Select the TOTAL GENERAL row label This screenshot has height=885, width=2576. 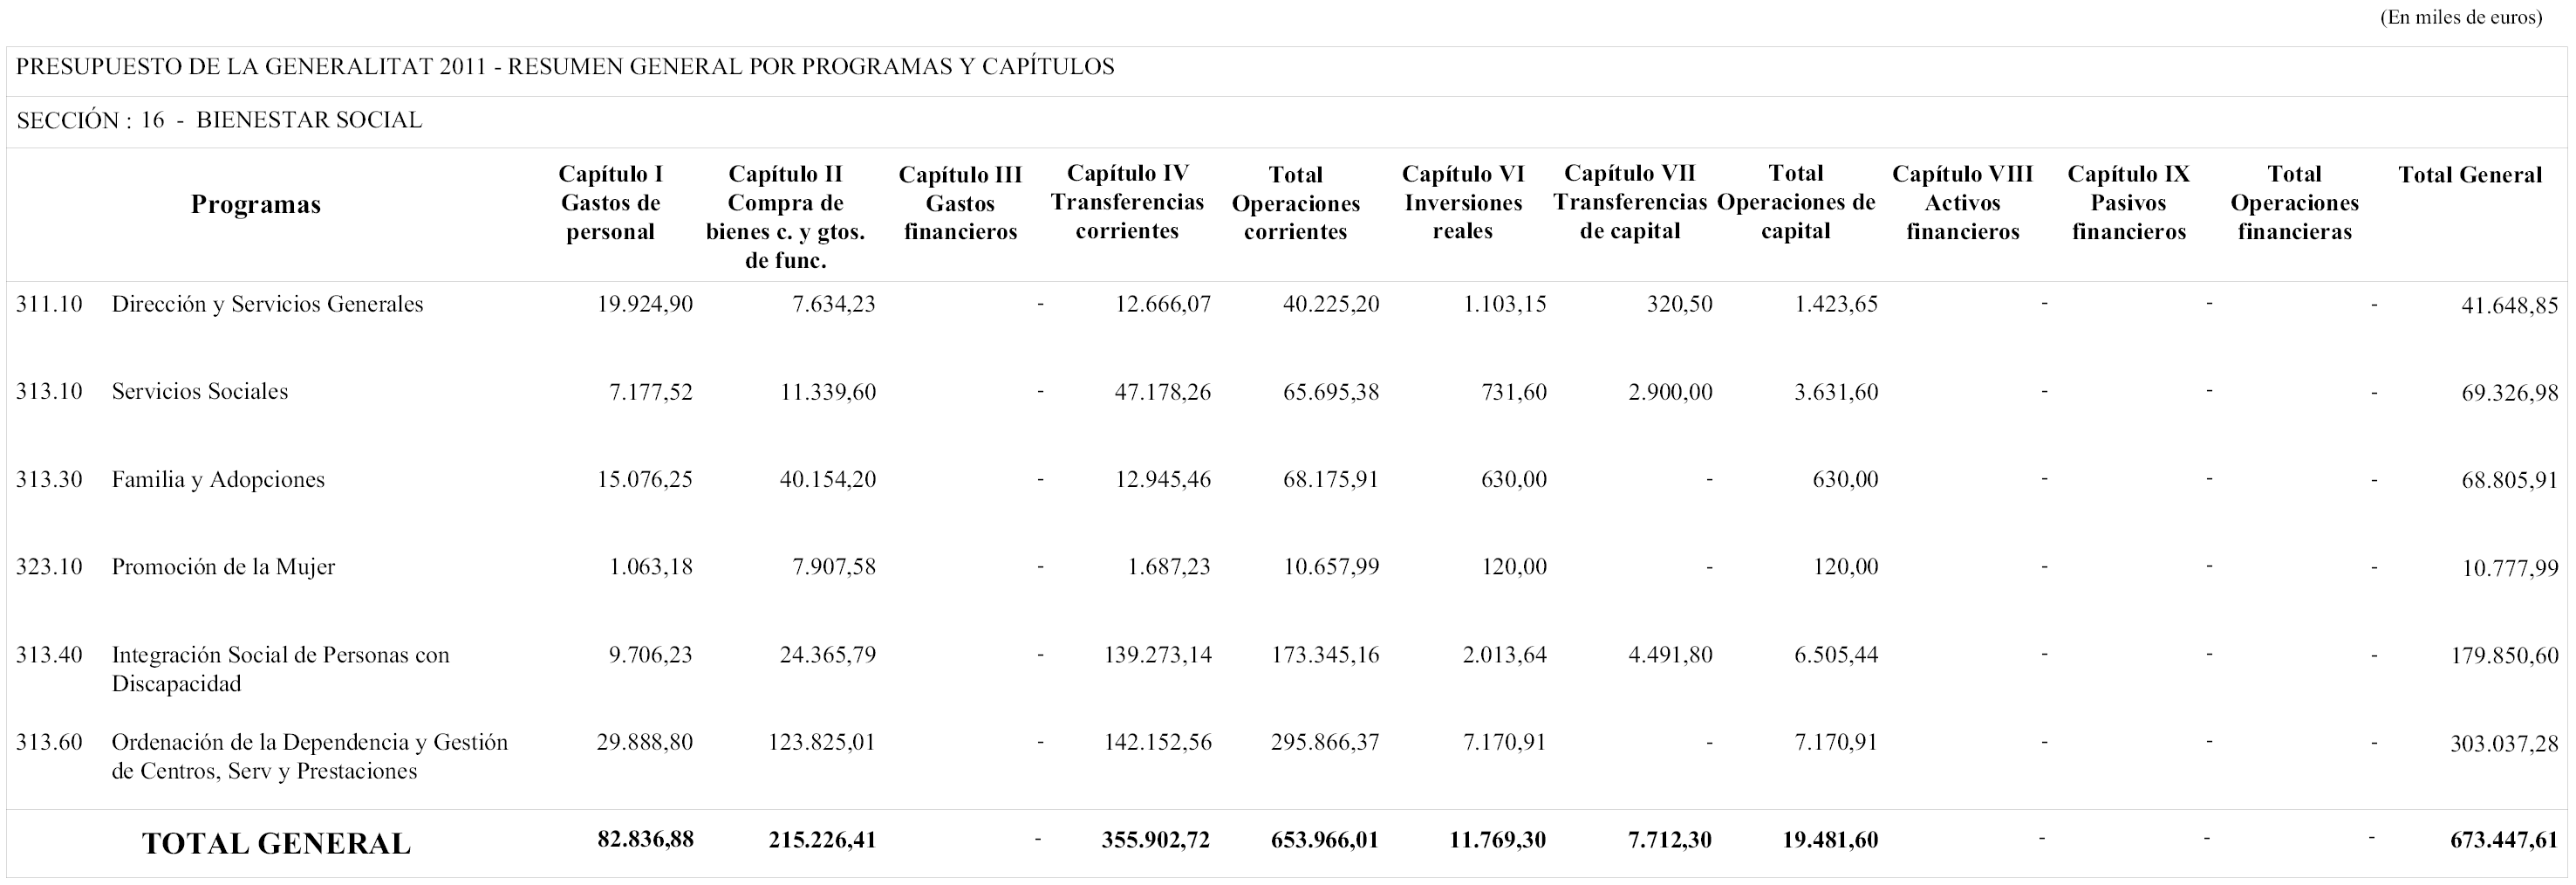tap(276, 843)
